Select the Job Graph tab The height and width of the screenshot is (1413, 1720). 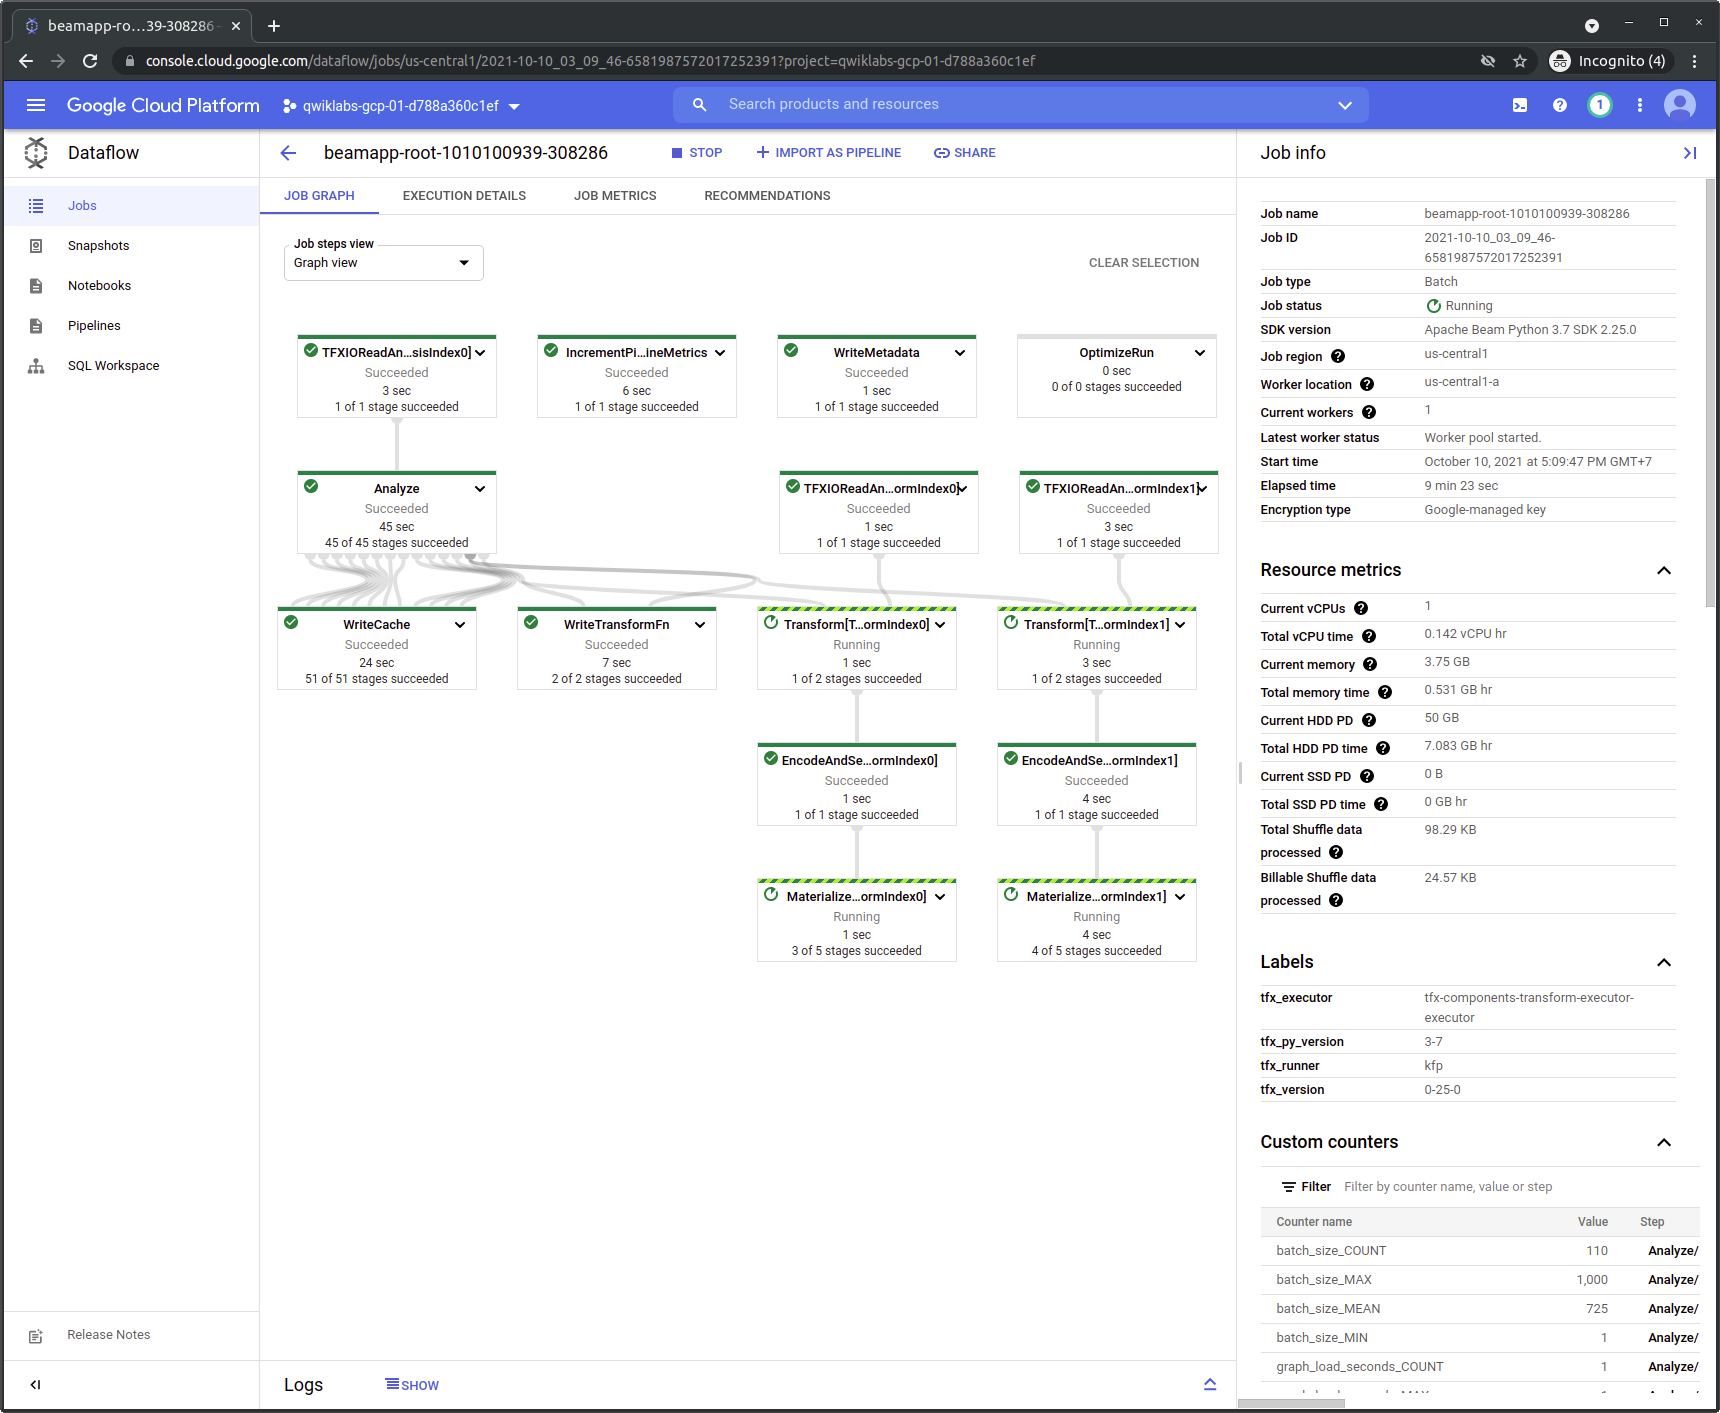(x=319, y=196)
